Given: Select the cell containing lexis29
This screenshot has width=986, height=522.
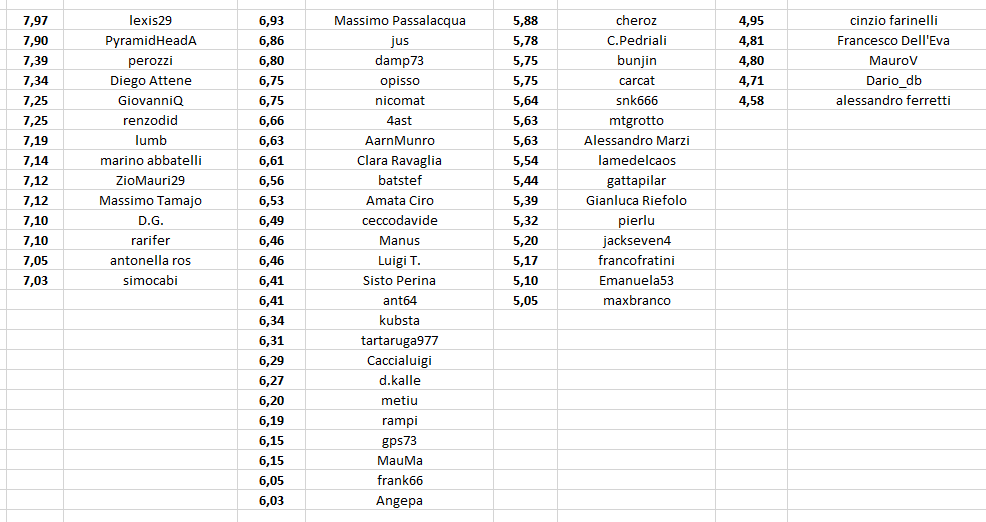Looking at the screenshot, I should coord(151,20).
